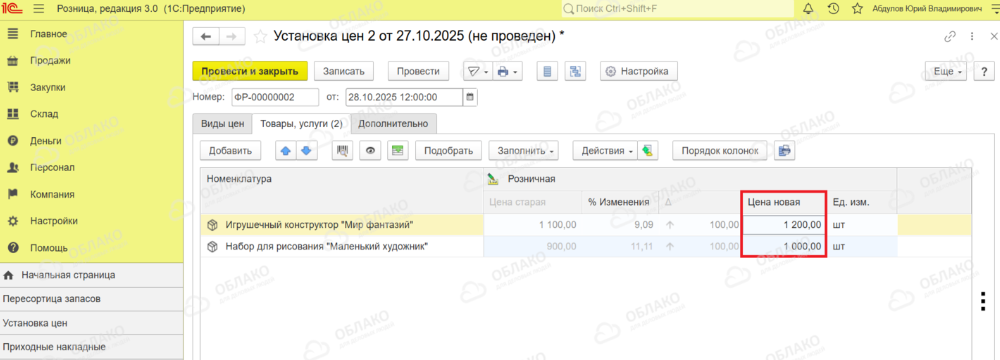Toggle the eye view icon

point(371,151)
